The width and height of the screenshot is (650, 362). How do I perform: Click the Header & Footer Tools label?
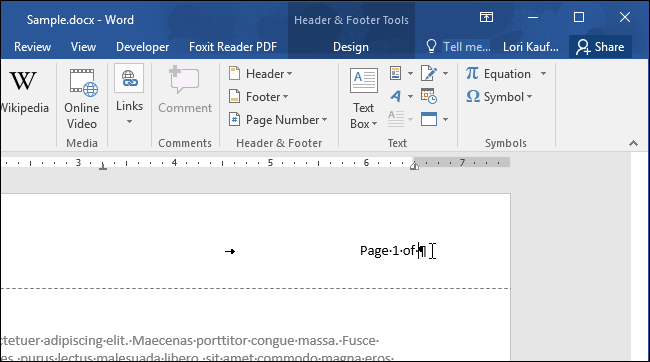point(351,20)
